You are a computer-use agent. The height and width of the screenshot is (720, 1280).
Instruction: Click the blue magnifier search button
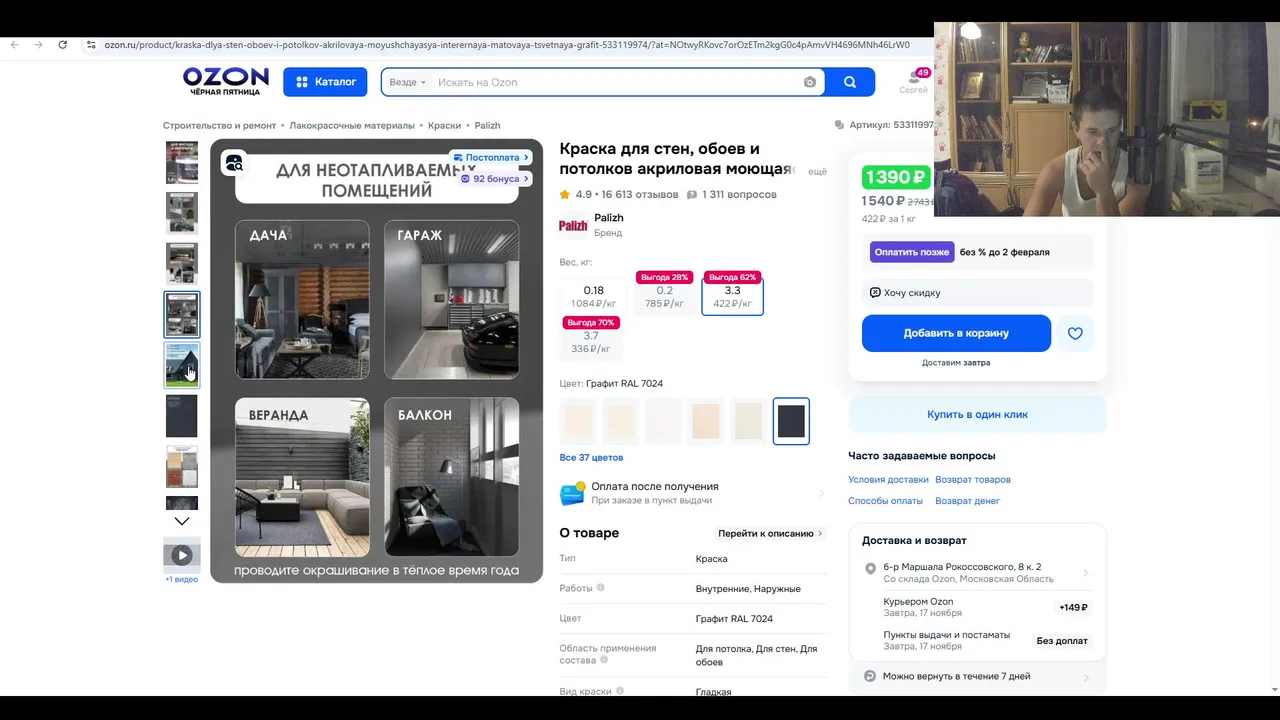850,82
